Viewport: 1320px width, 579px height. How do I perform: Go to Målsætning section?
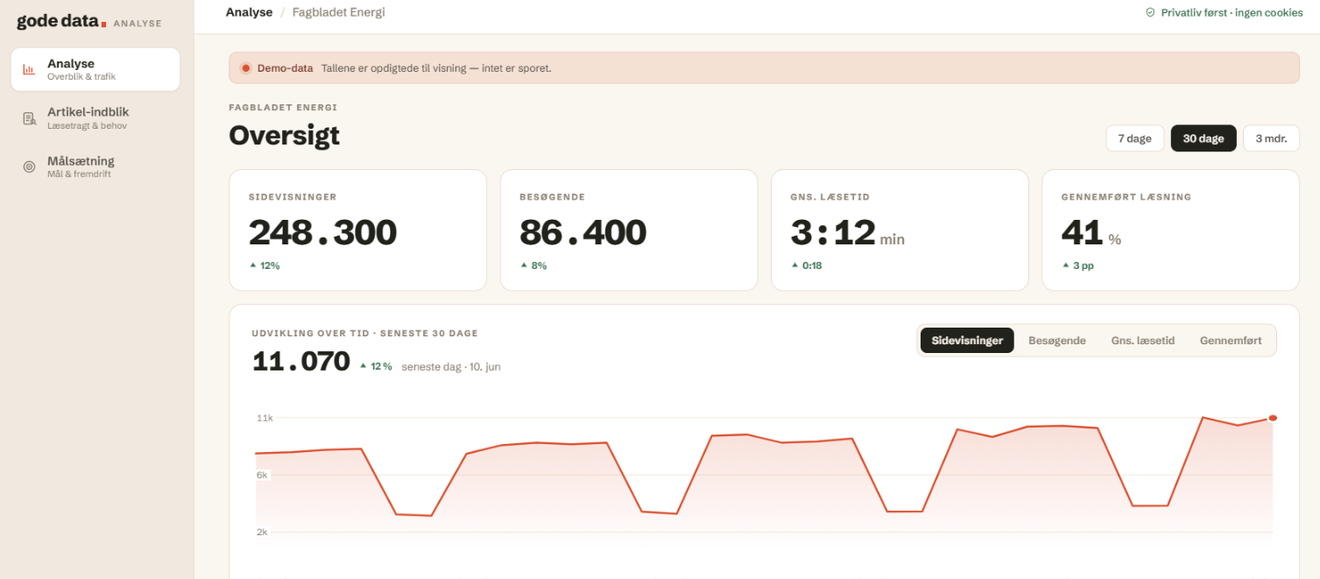(x=96, y=167)
